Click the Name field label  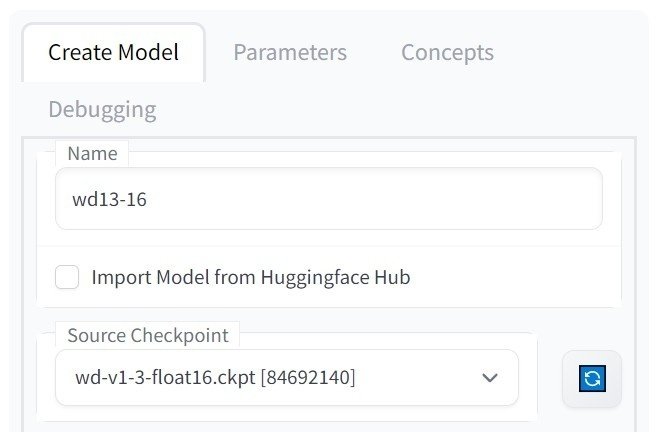(92, 153)
